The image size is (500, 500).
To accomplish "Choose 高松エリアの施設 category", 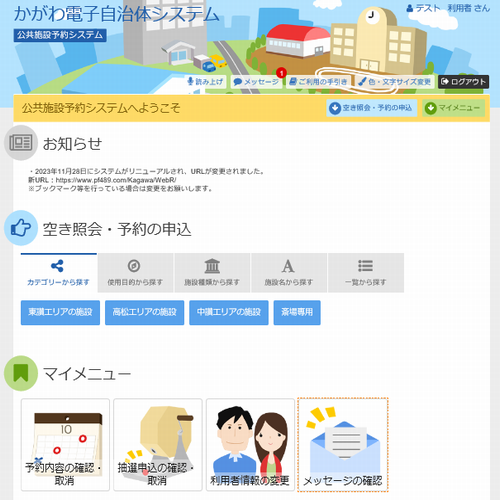I will (145, 312).
